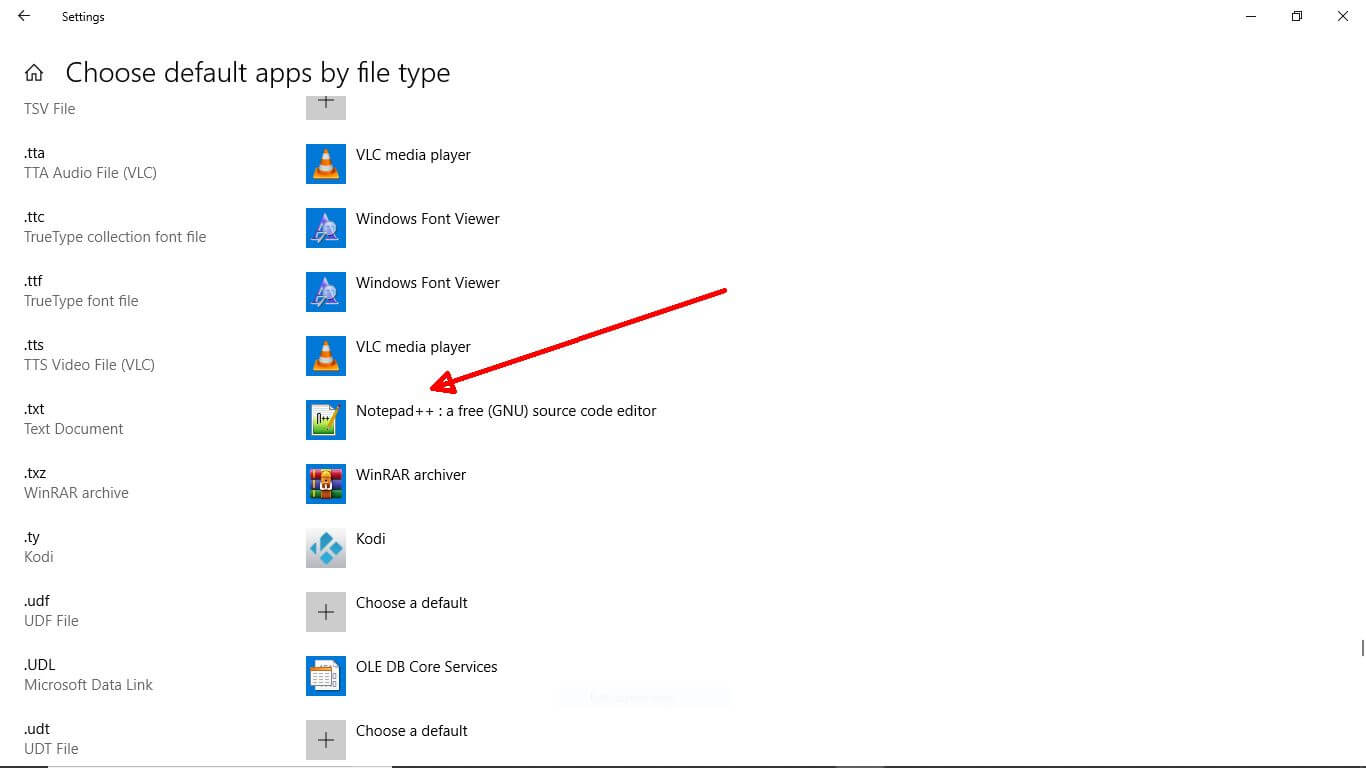Click Text Document description
Screen dimensions: 1366x768
click(74, 429)
